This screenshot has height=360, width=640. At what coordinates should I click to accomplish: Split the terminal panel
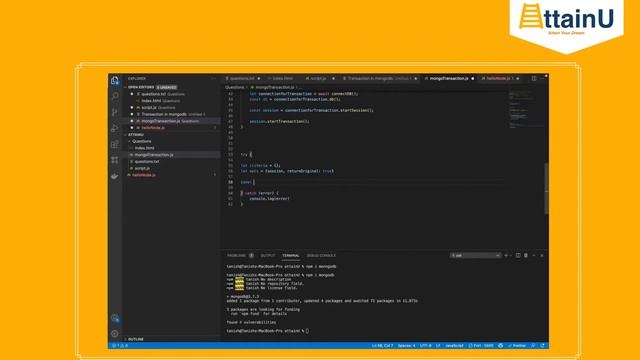pos(518,256)
